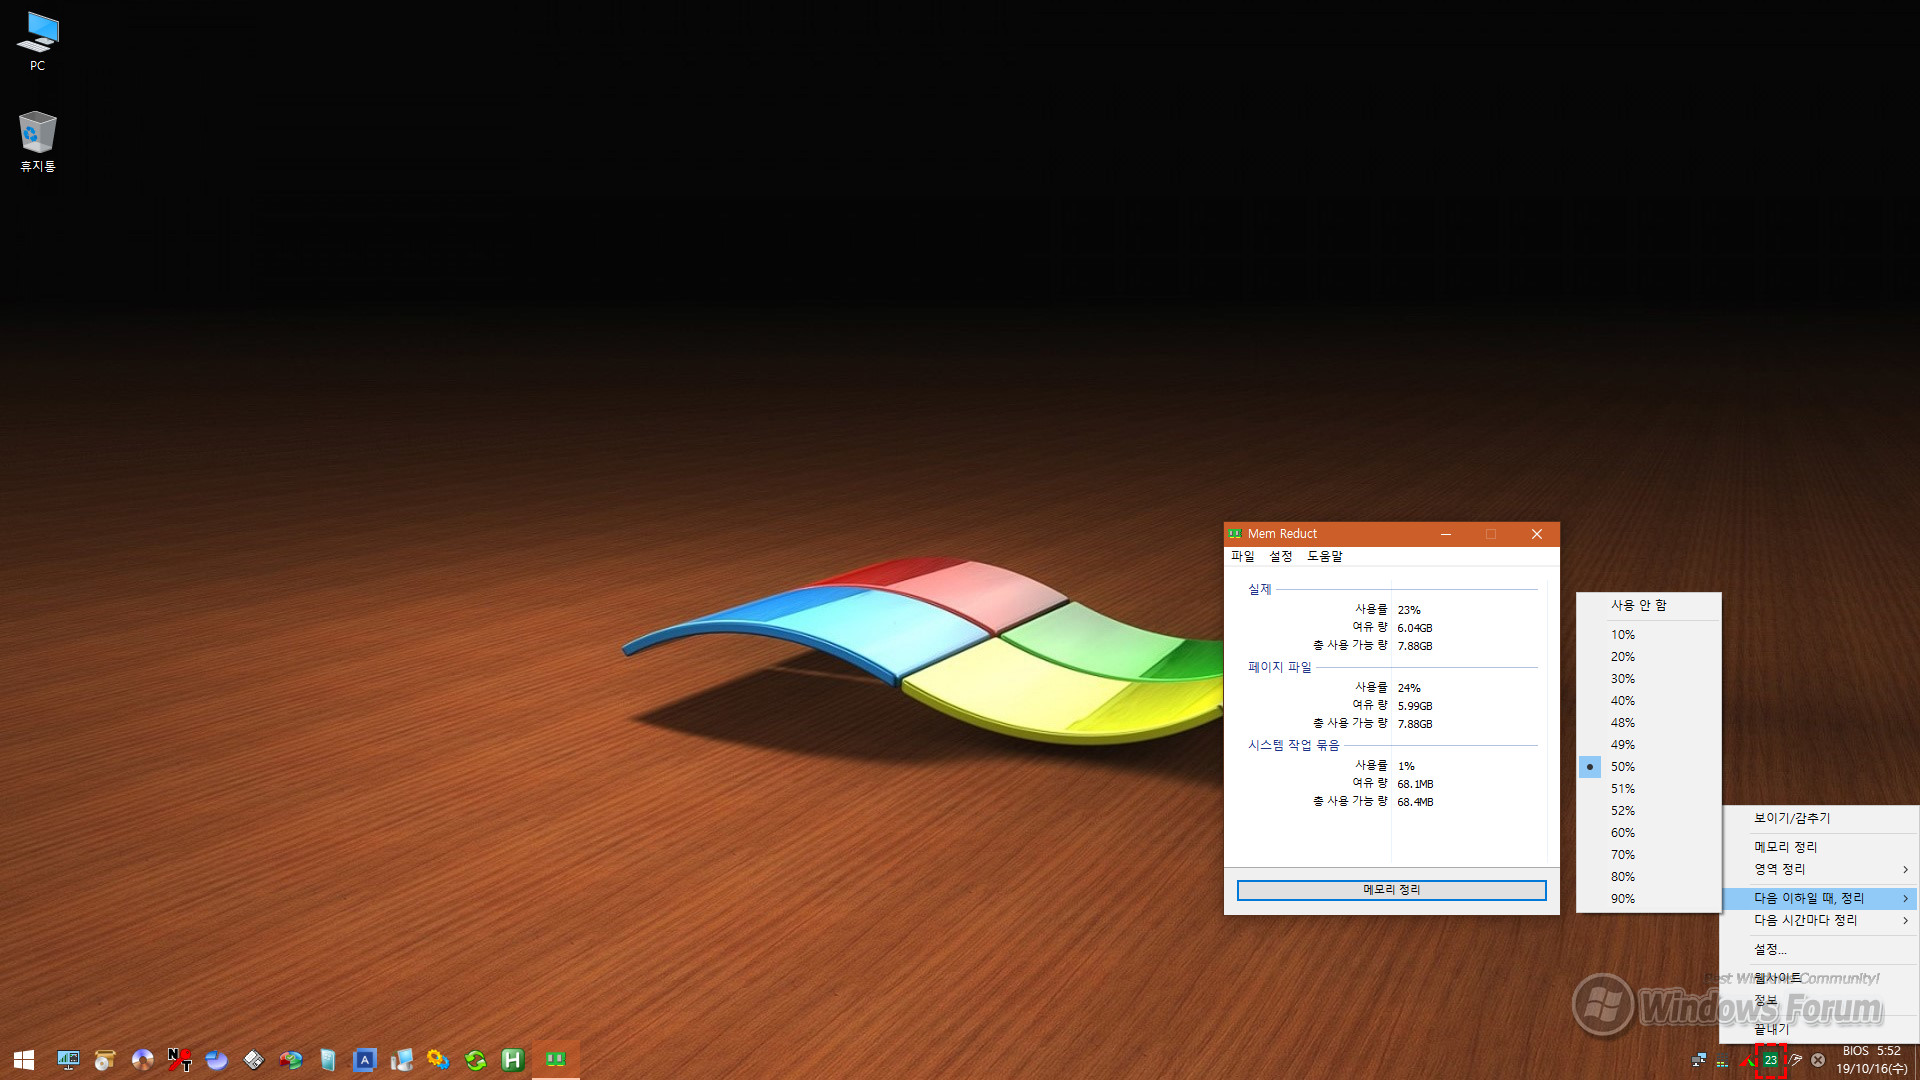Viewport: 1920px width, 1080px height.
Task: Select the 사용 안 함 option
Action: 1648,606
